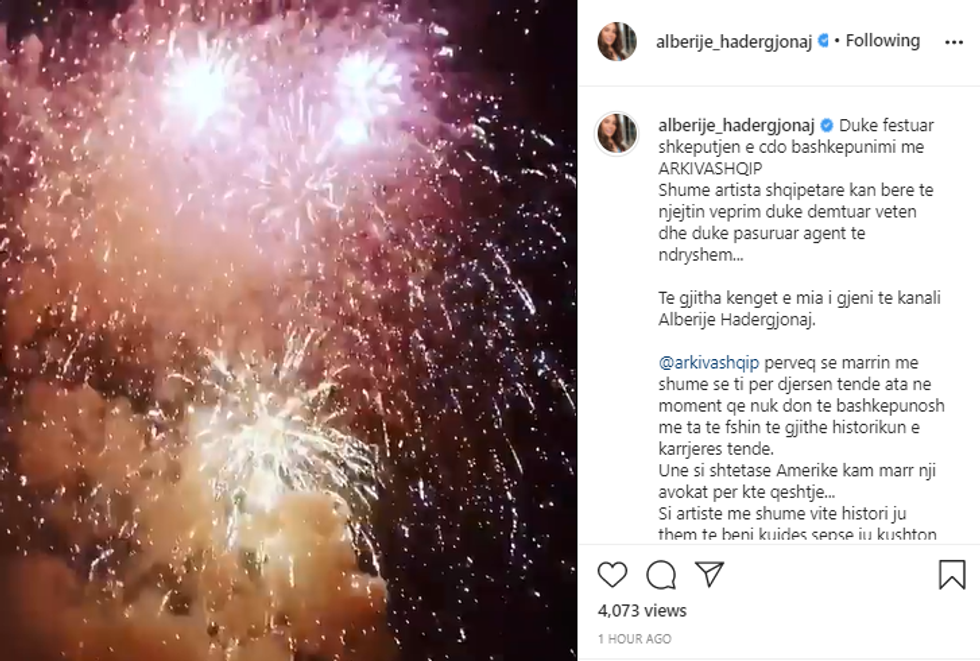Click the caption profile picture avatar
Viewport: 980px width, 661px height.
click(618, 133)
